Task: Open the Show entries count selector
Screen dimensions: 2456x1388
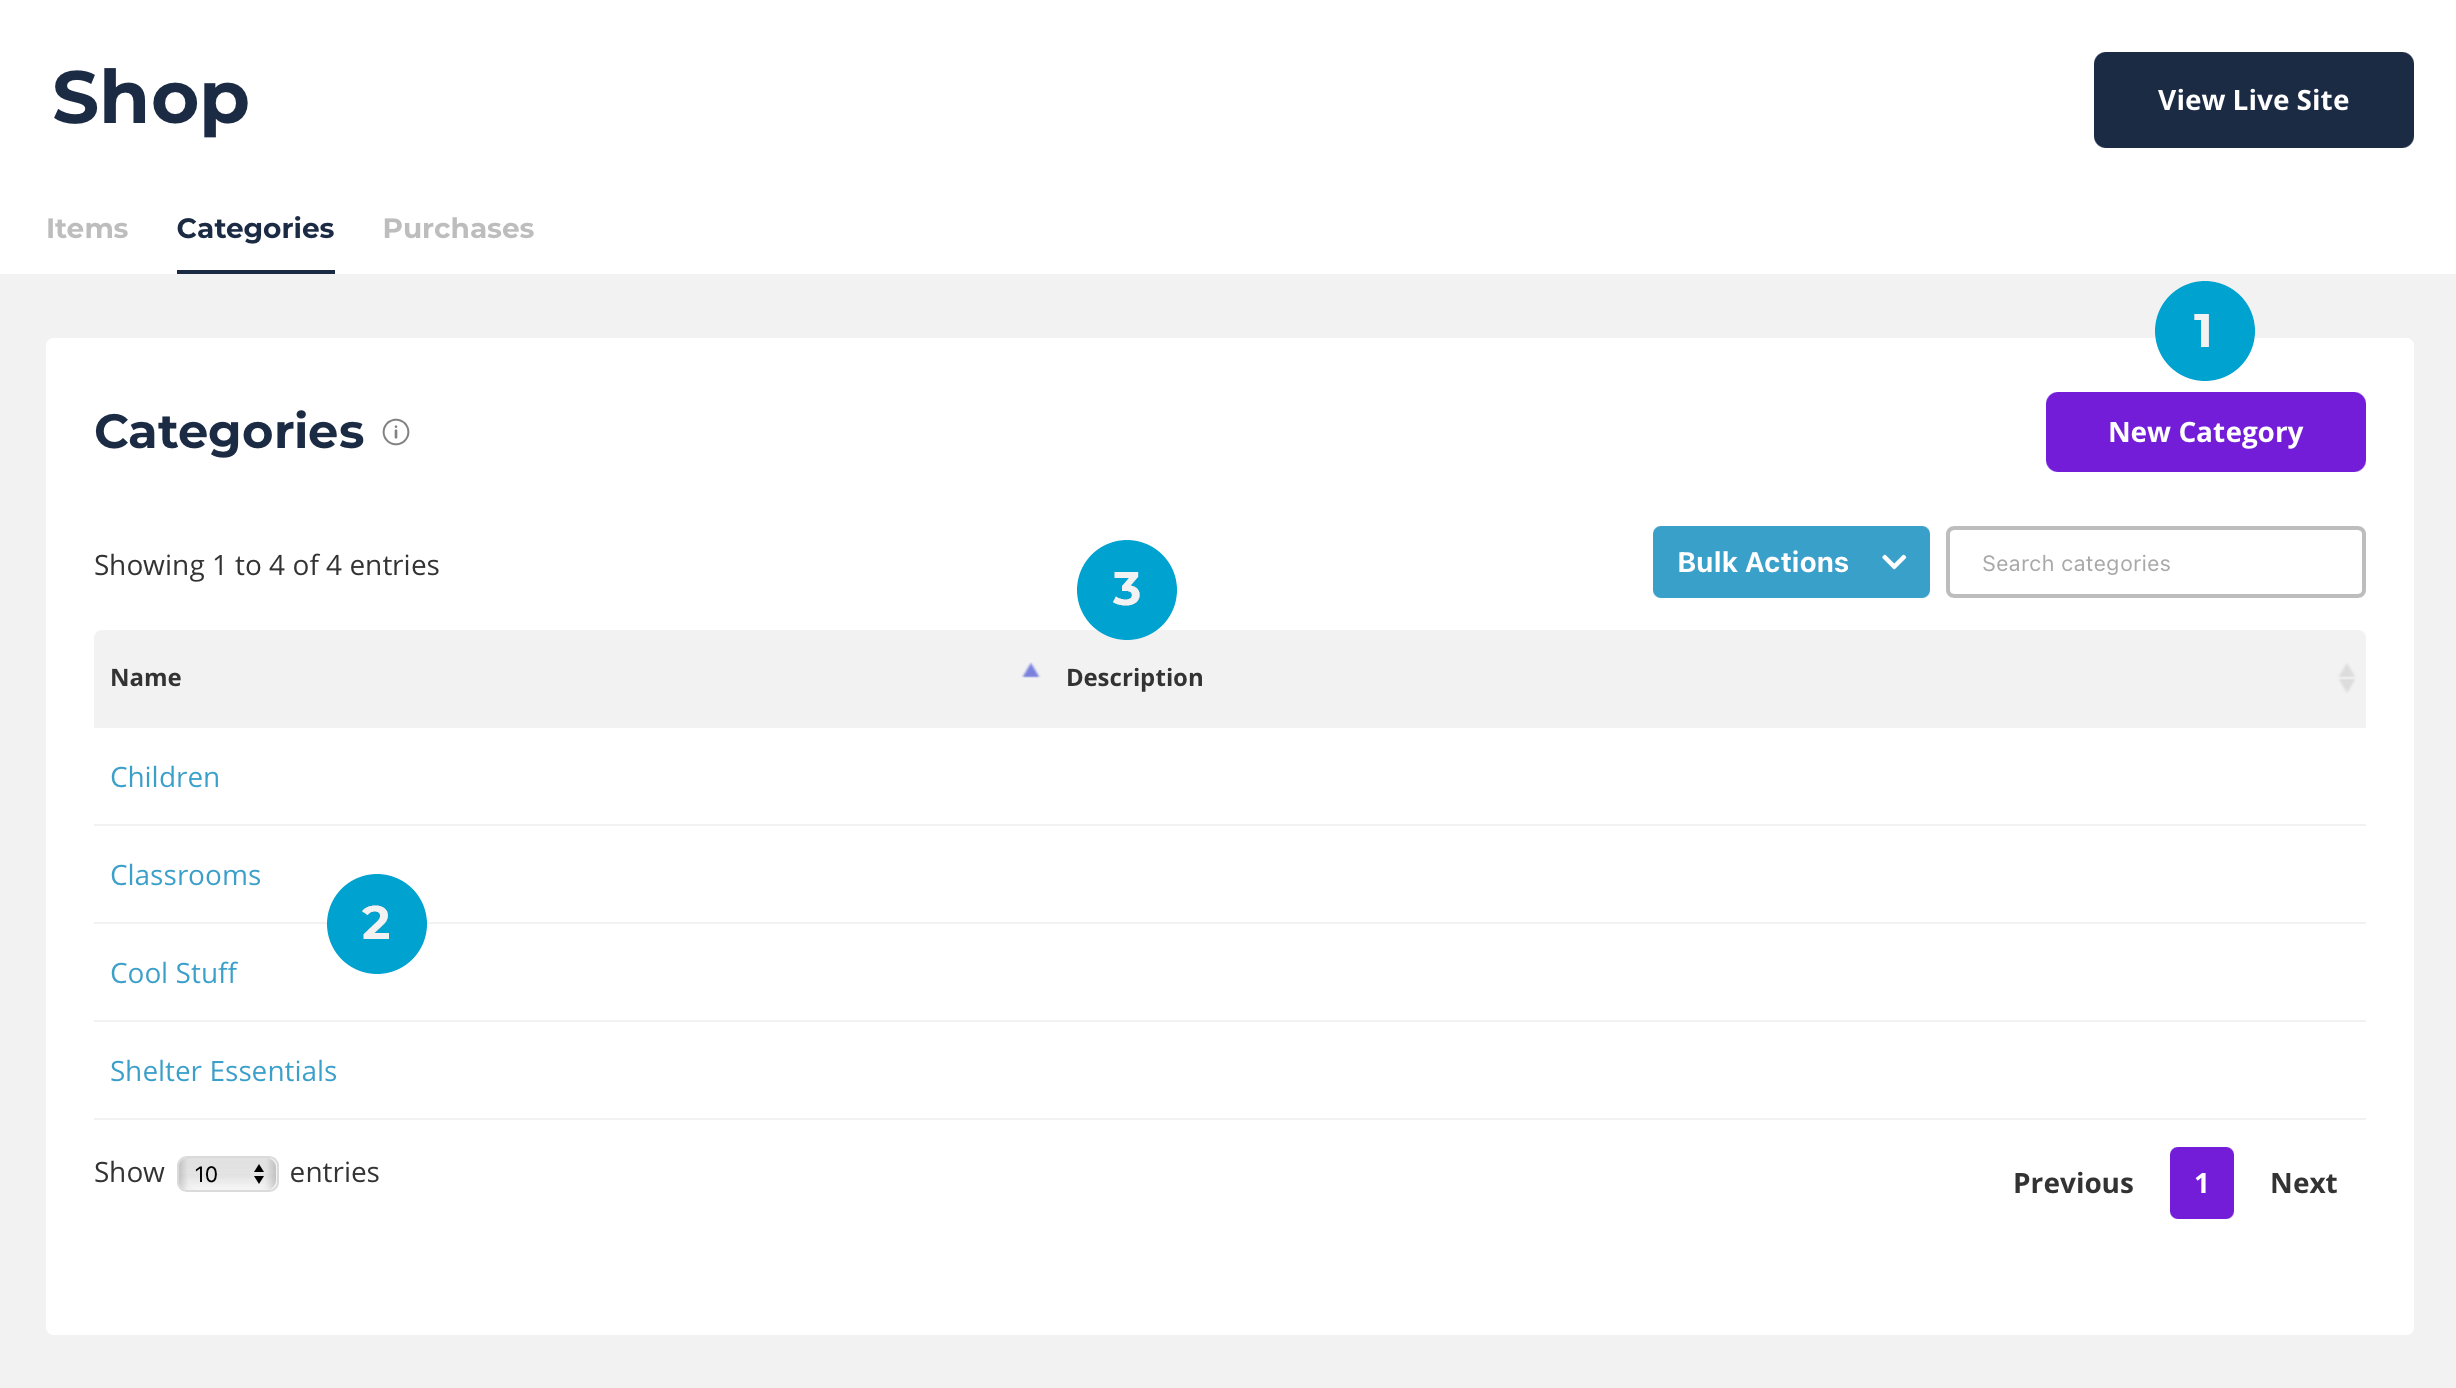Action: (228, 1173)
